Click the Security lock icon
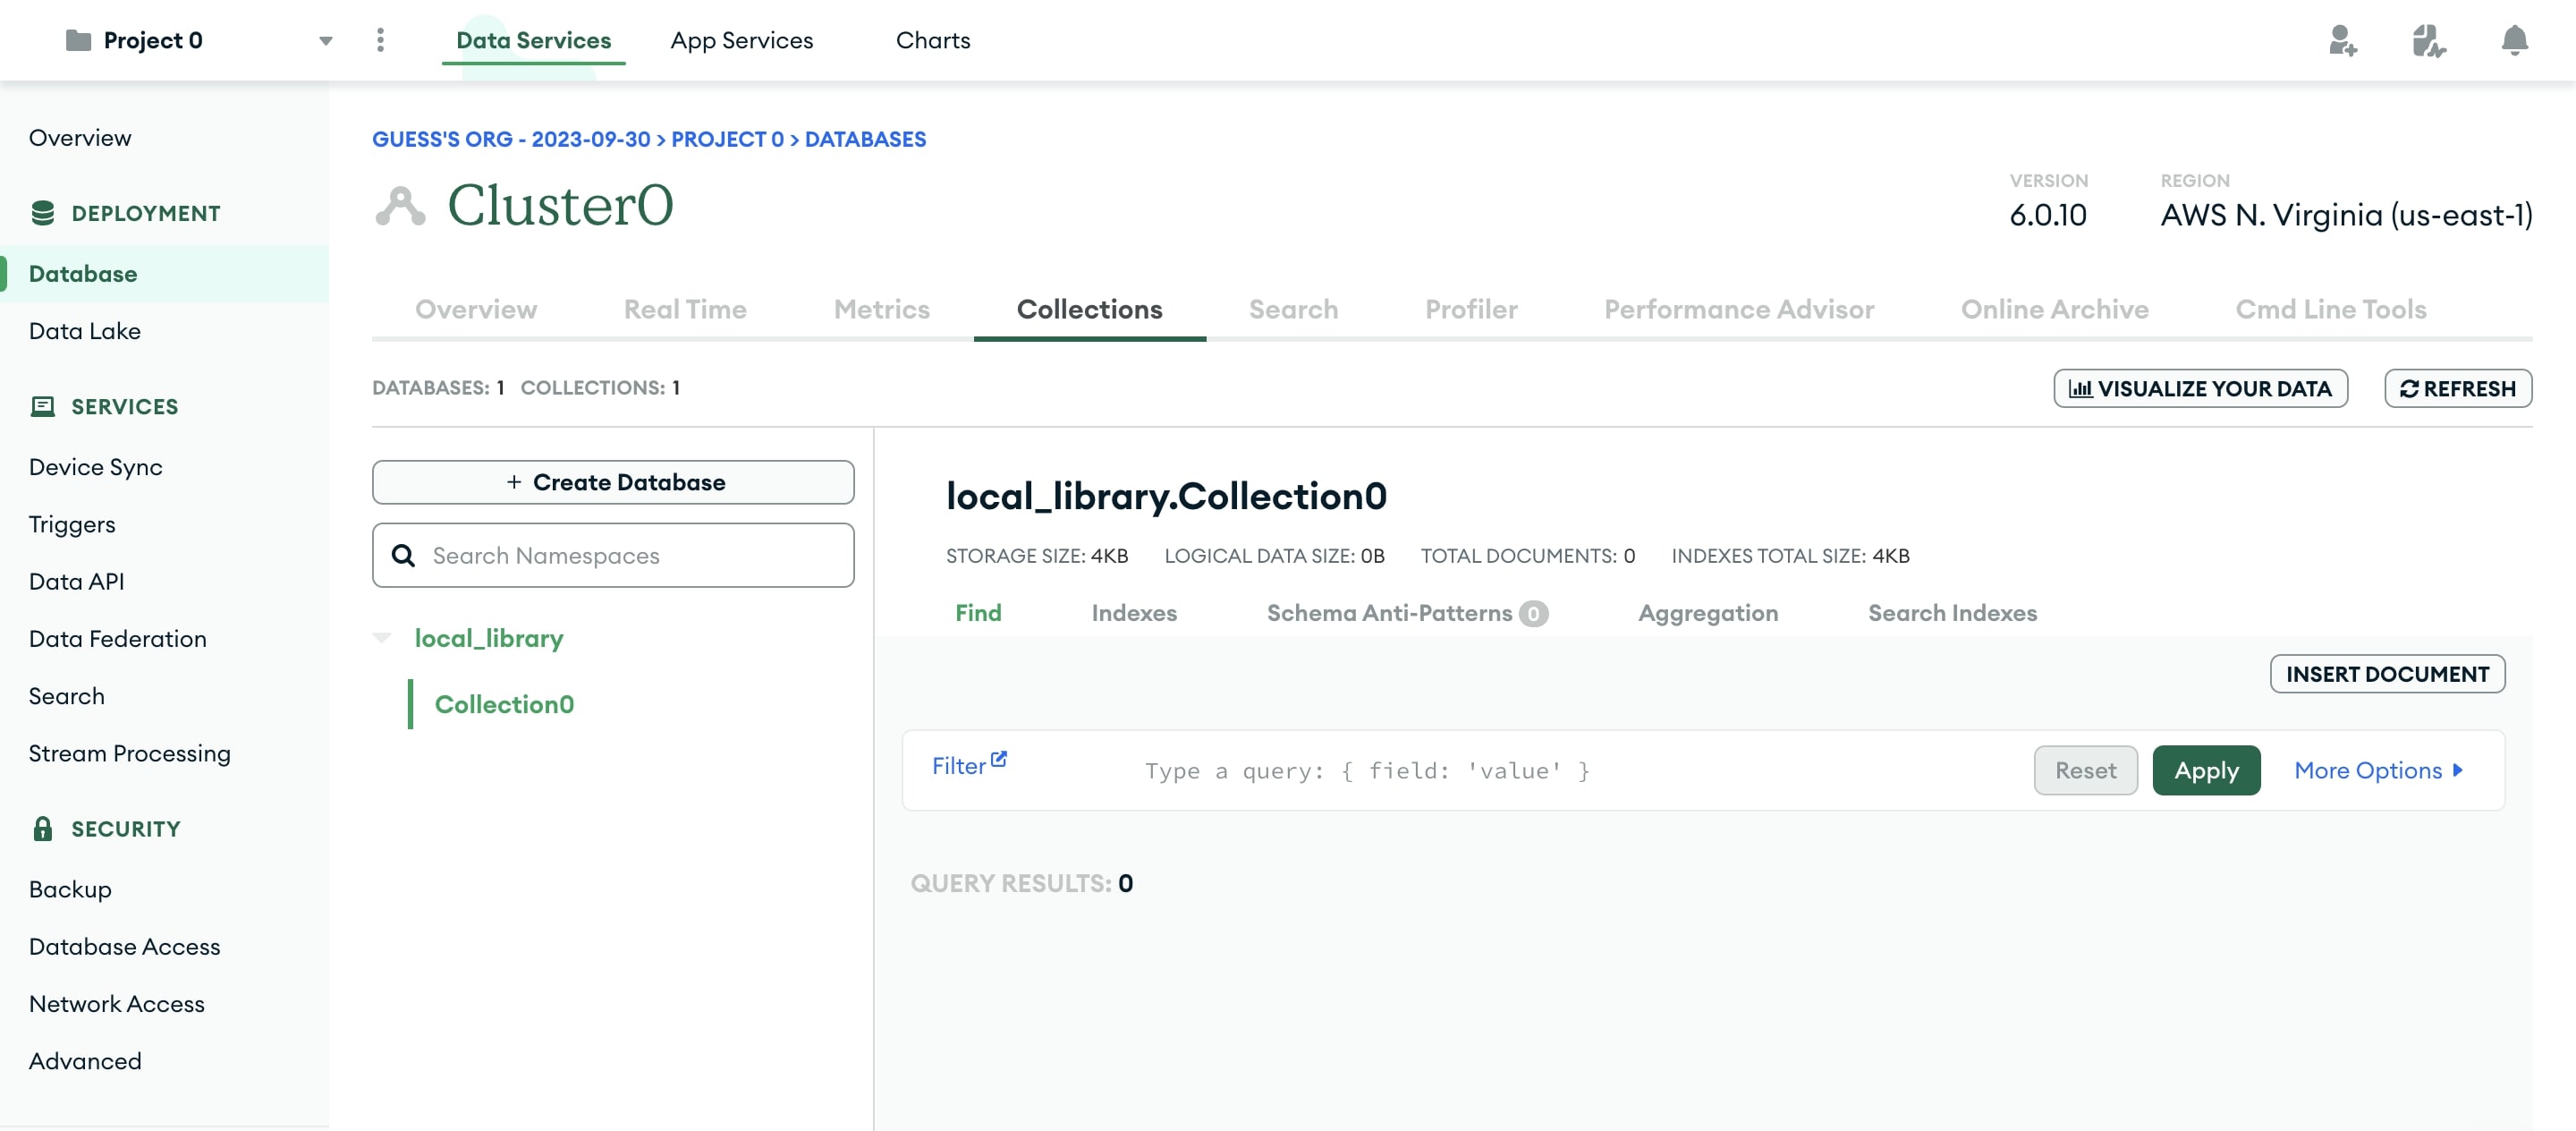 pos(43,828)
